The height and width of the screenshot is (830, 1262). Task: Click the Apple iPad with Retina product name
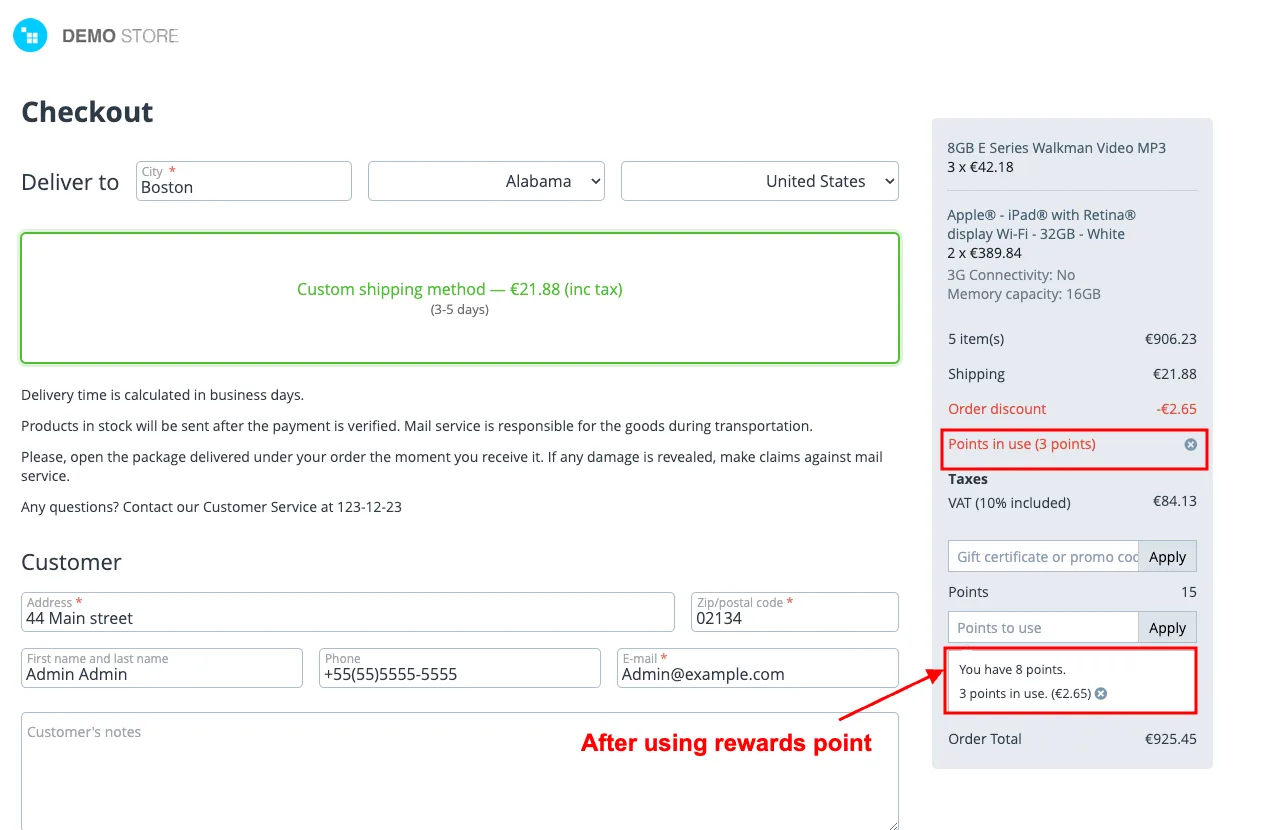(x=1041, y=224)
